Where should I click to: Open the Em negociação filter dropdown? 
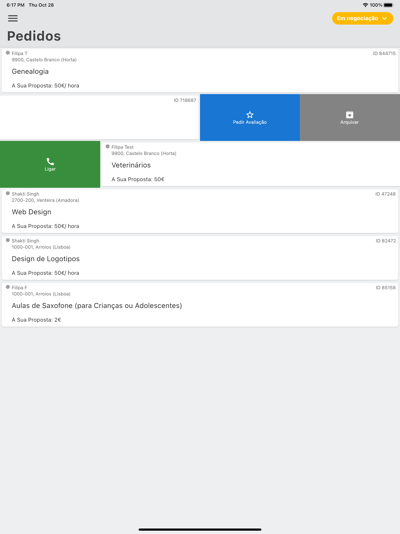(363, 18)
